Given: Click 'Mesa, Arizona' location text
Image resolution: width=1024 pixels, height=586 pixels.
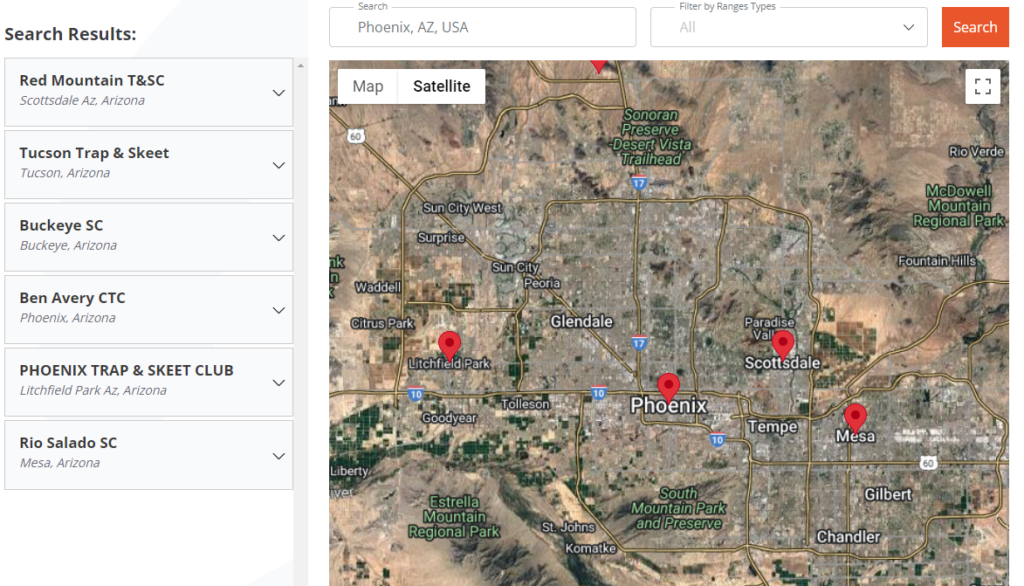Looking at the screenshot, I should (60, 463).
